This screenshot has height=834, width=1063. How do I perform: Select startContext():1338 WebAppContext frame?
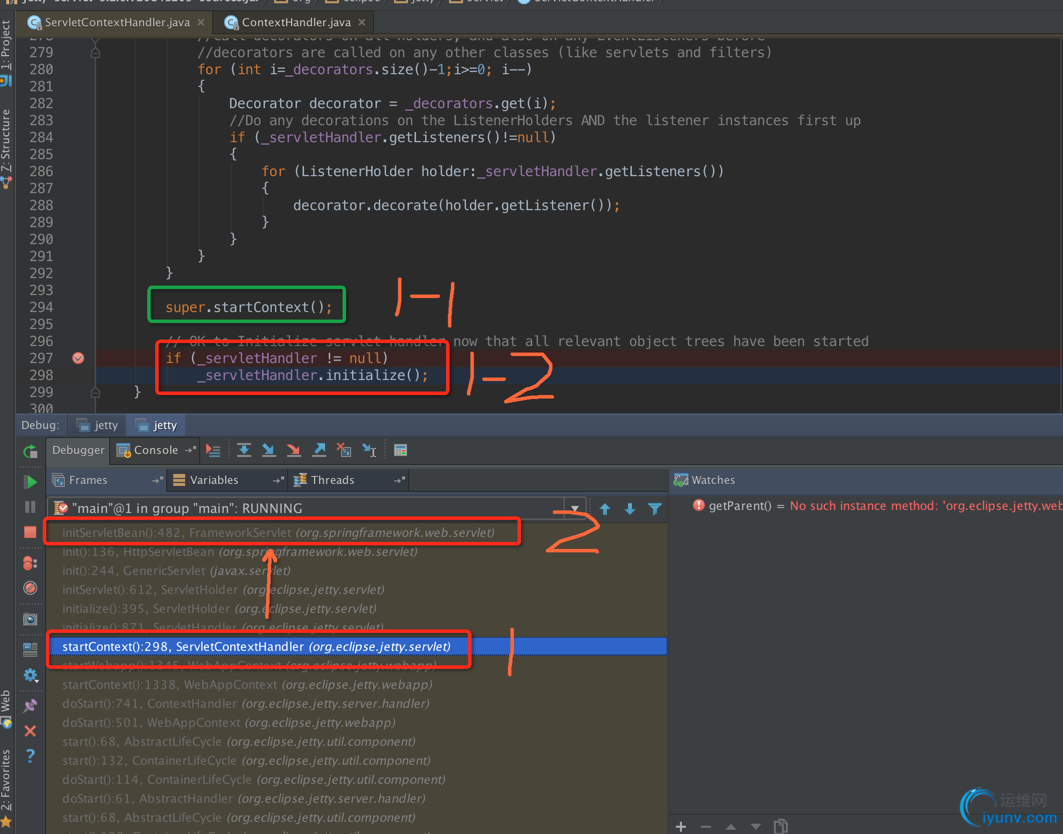coord(357,684)
